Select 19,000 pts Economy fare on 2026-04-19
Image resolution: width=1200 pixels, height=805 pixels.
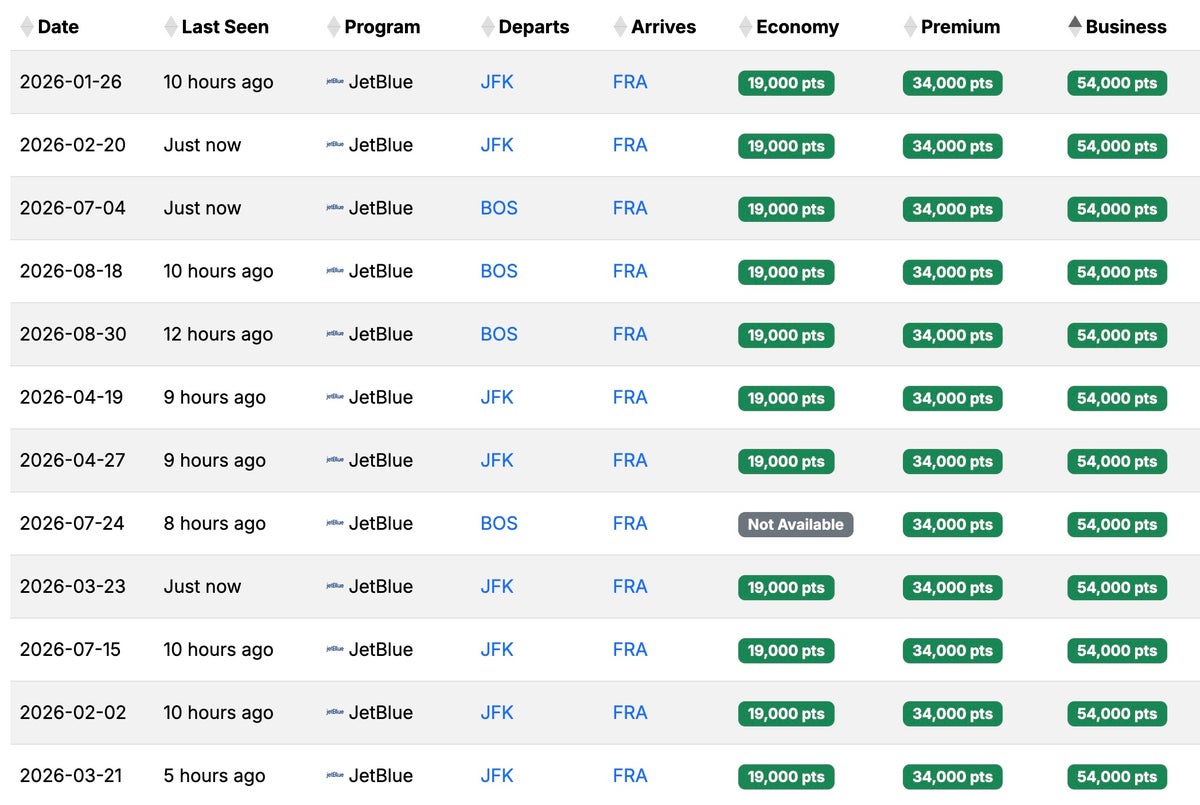786,398
